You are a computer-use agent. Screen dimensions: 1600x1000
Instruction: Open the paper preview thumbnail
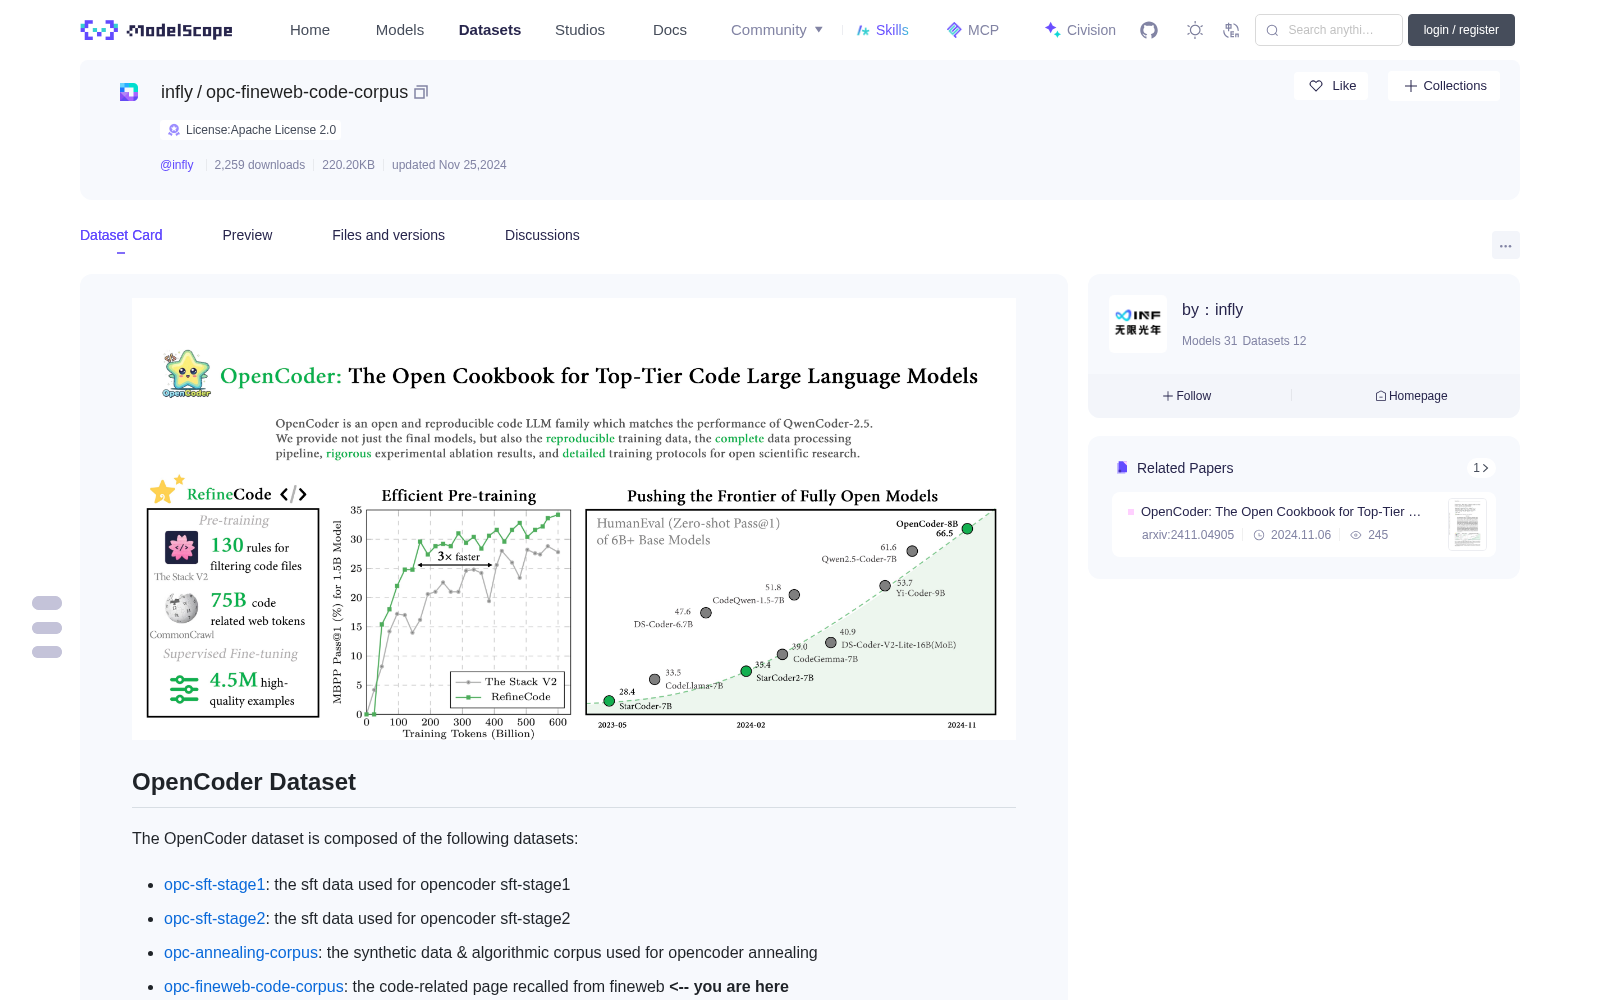(x=1467, y=524)
